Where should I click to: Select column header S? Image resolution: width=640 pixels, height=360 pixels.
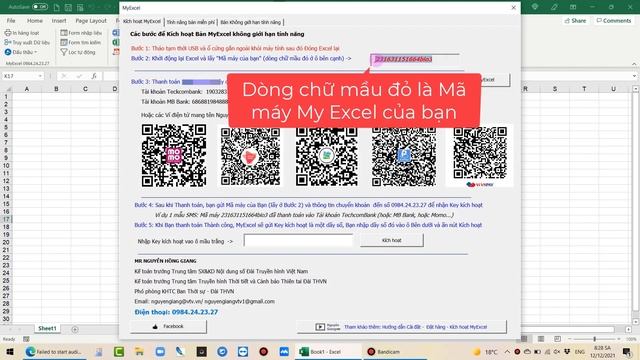tap(555, 89)
